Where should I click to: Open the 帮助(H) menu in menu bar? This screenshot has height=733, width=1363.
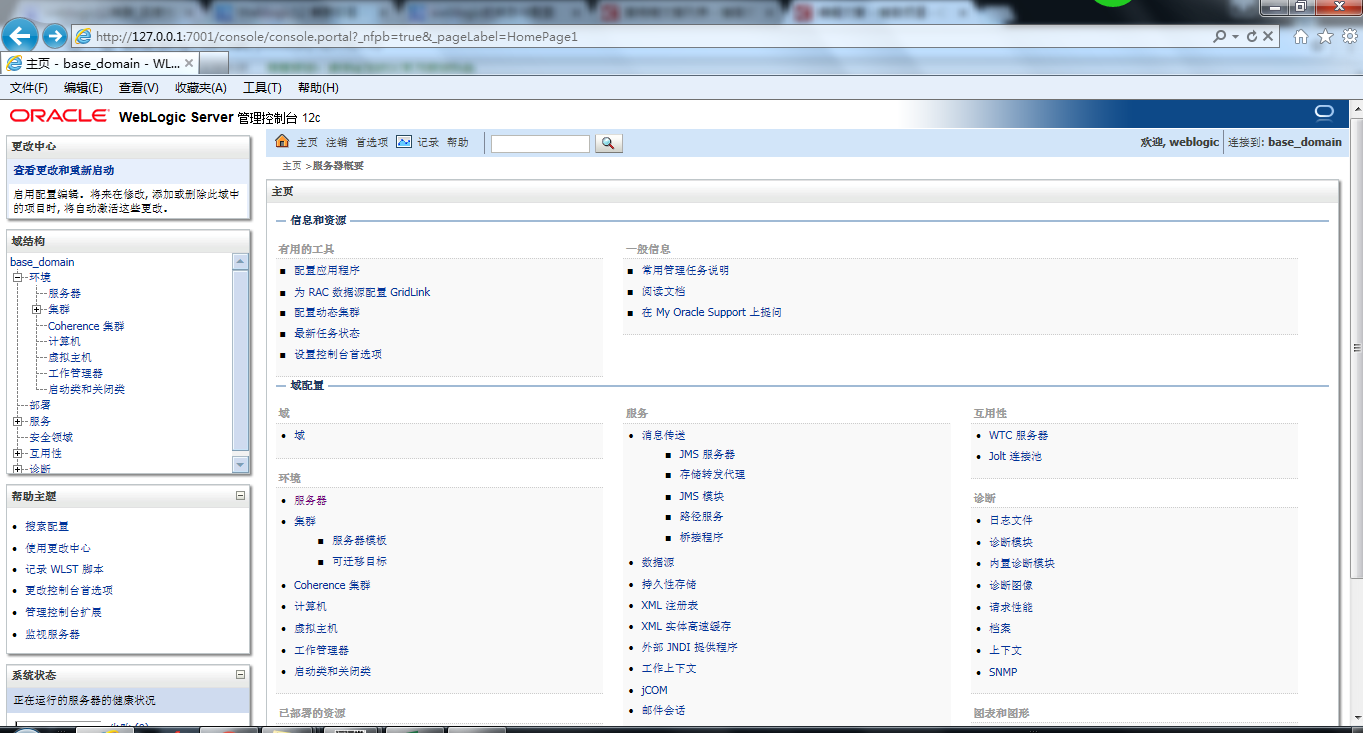[x=318, y=88]
